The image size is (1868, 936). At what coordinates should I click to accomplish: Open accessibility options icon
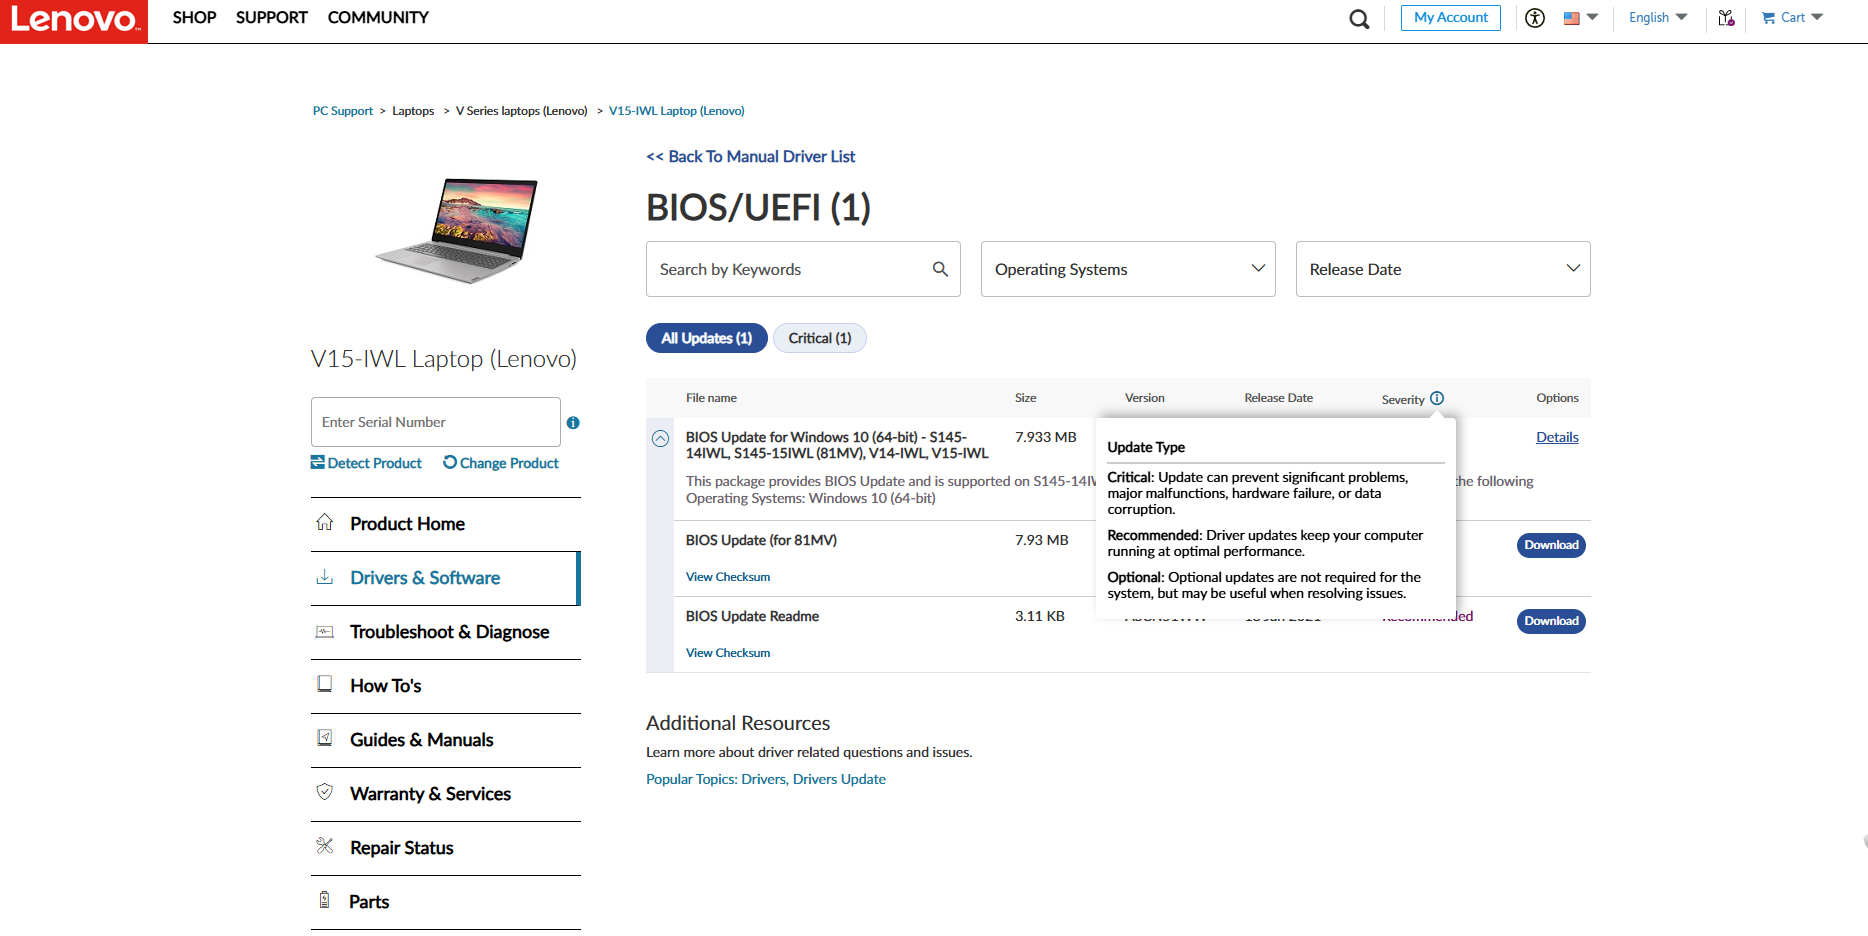click(1535, 18)
